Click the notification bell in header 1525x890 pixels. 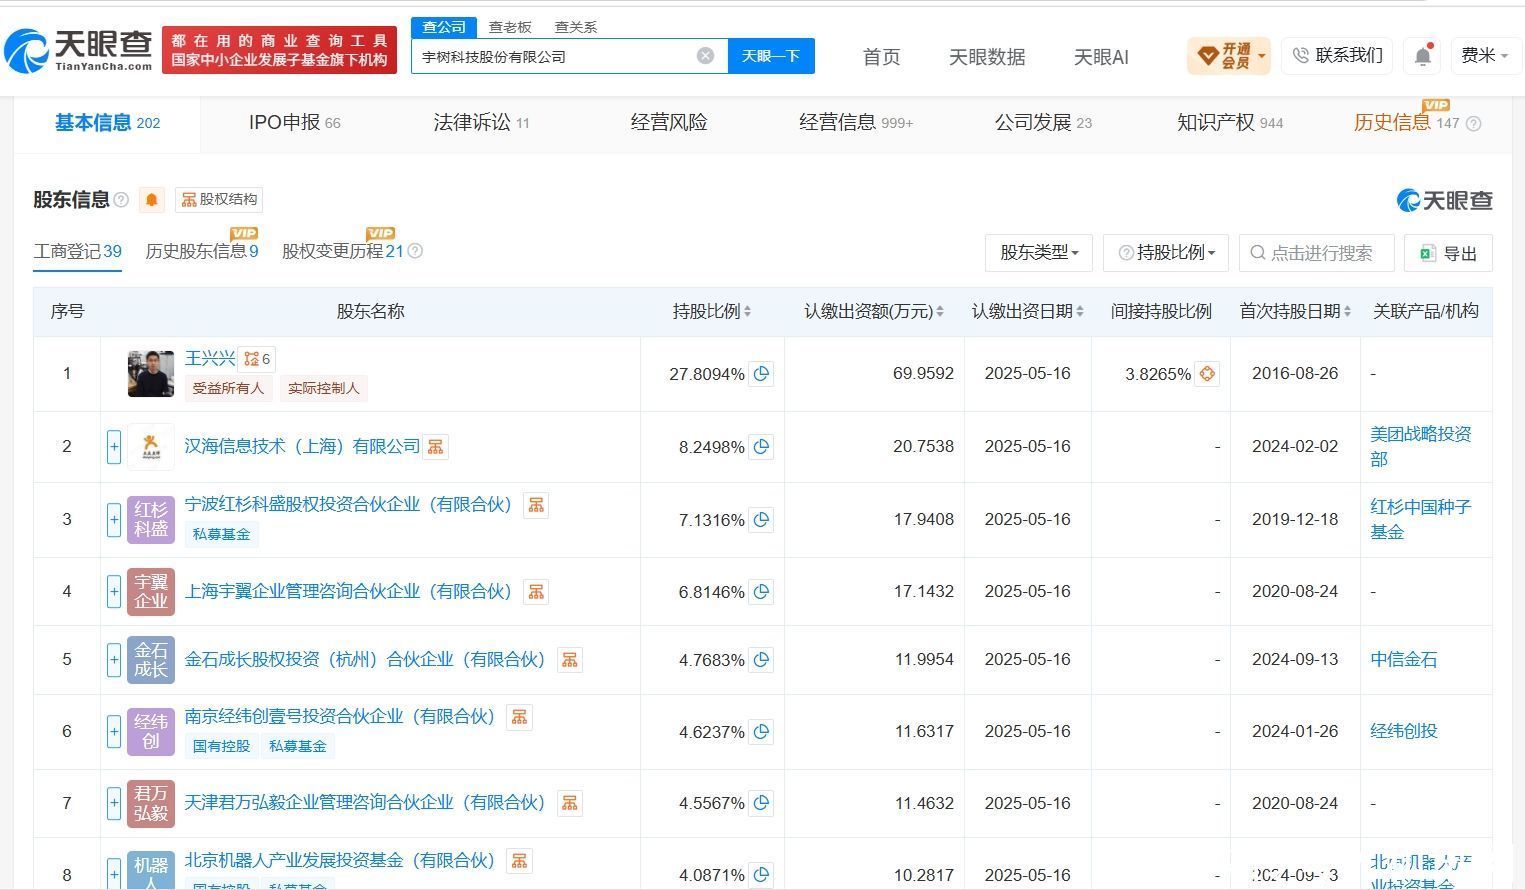[x=1423, y=56]
